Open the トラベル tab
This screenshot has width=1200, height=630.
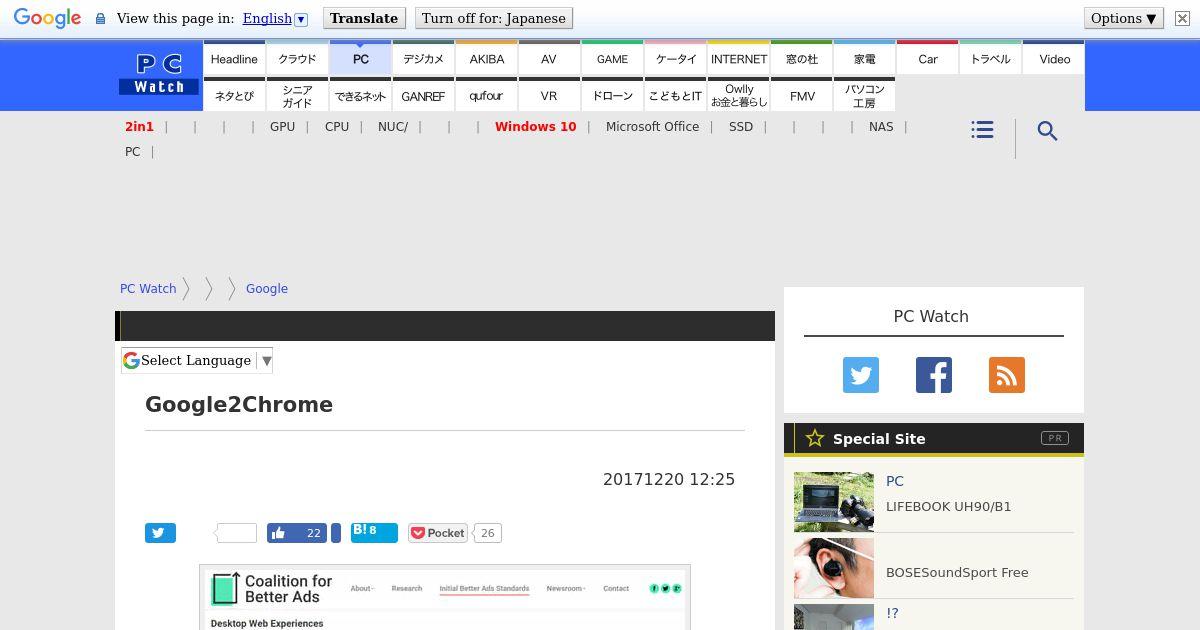(990, 58)
